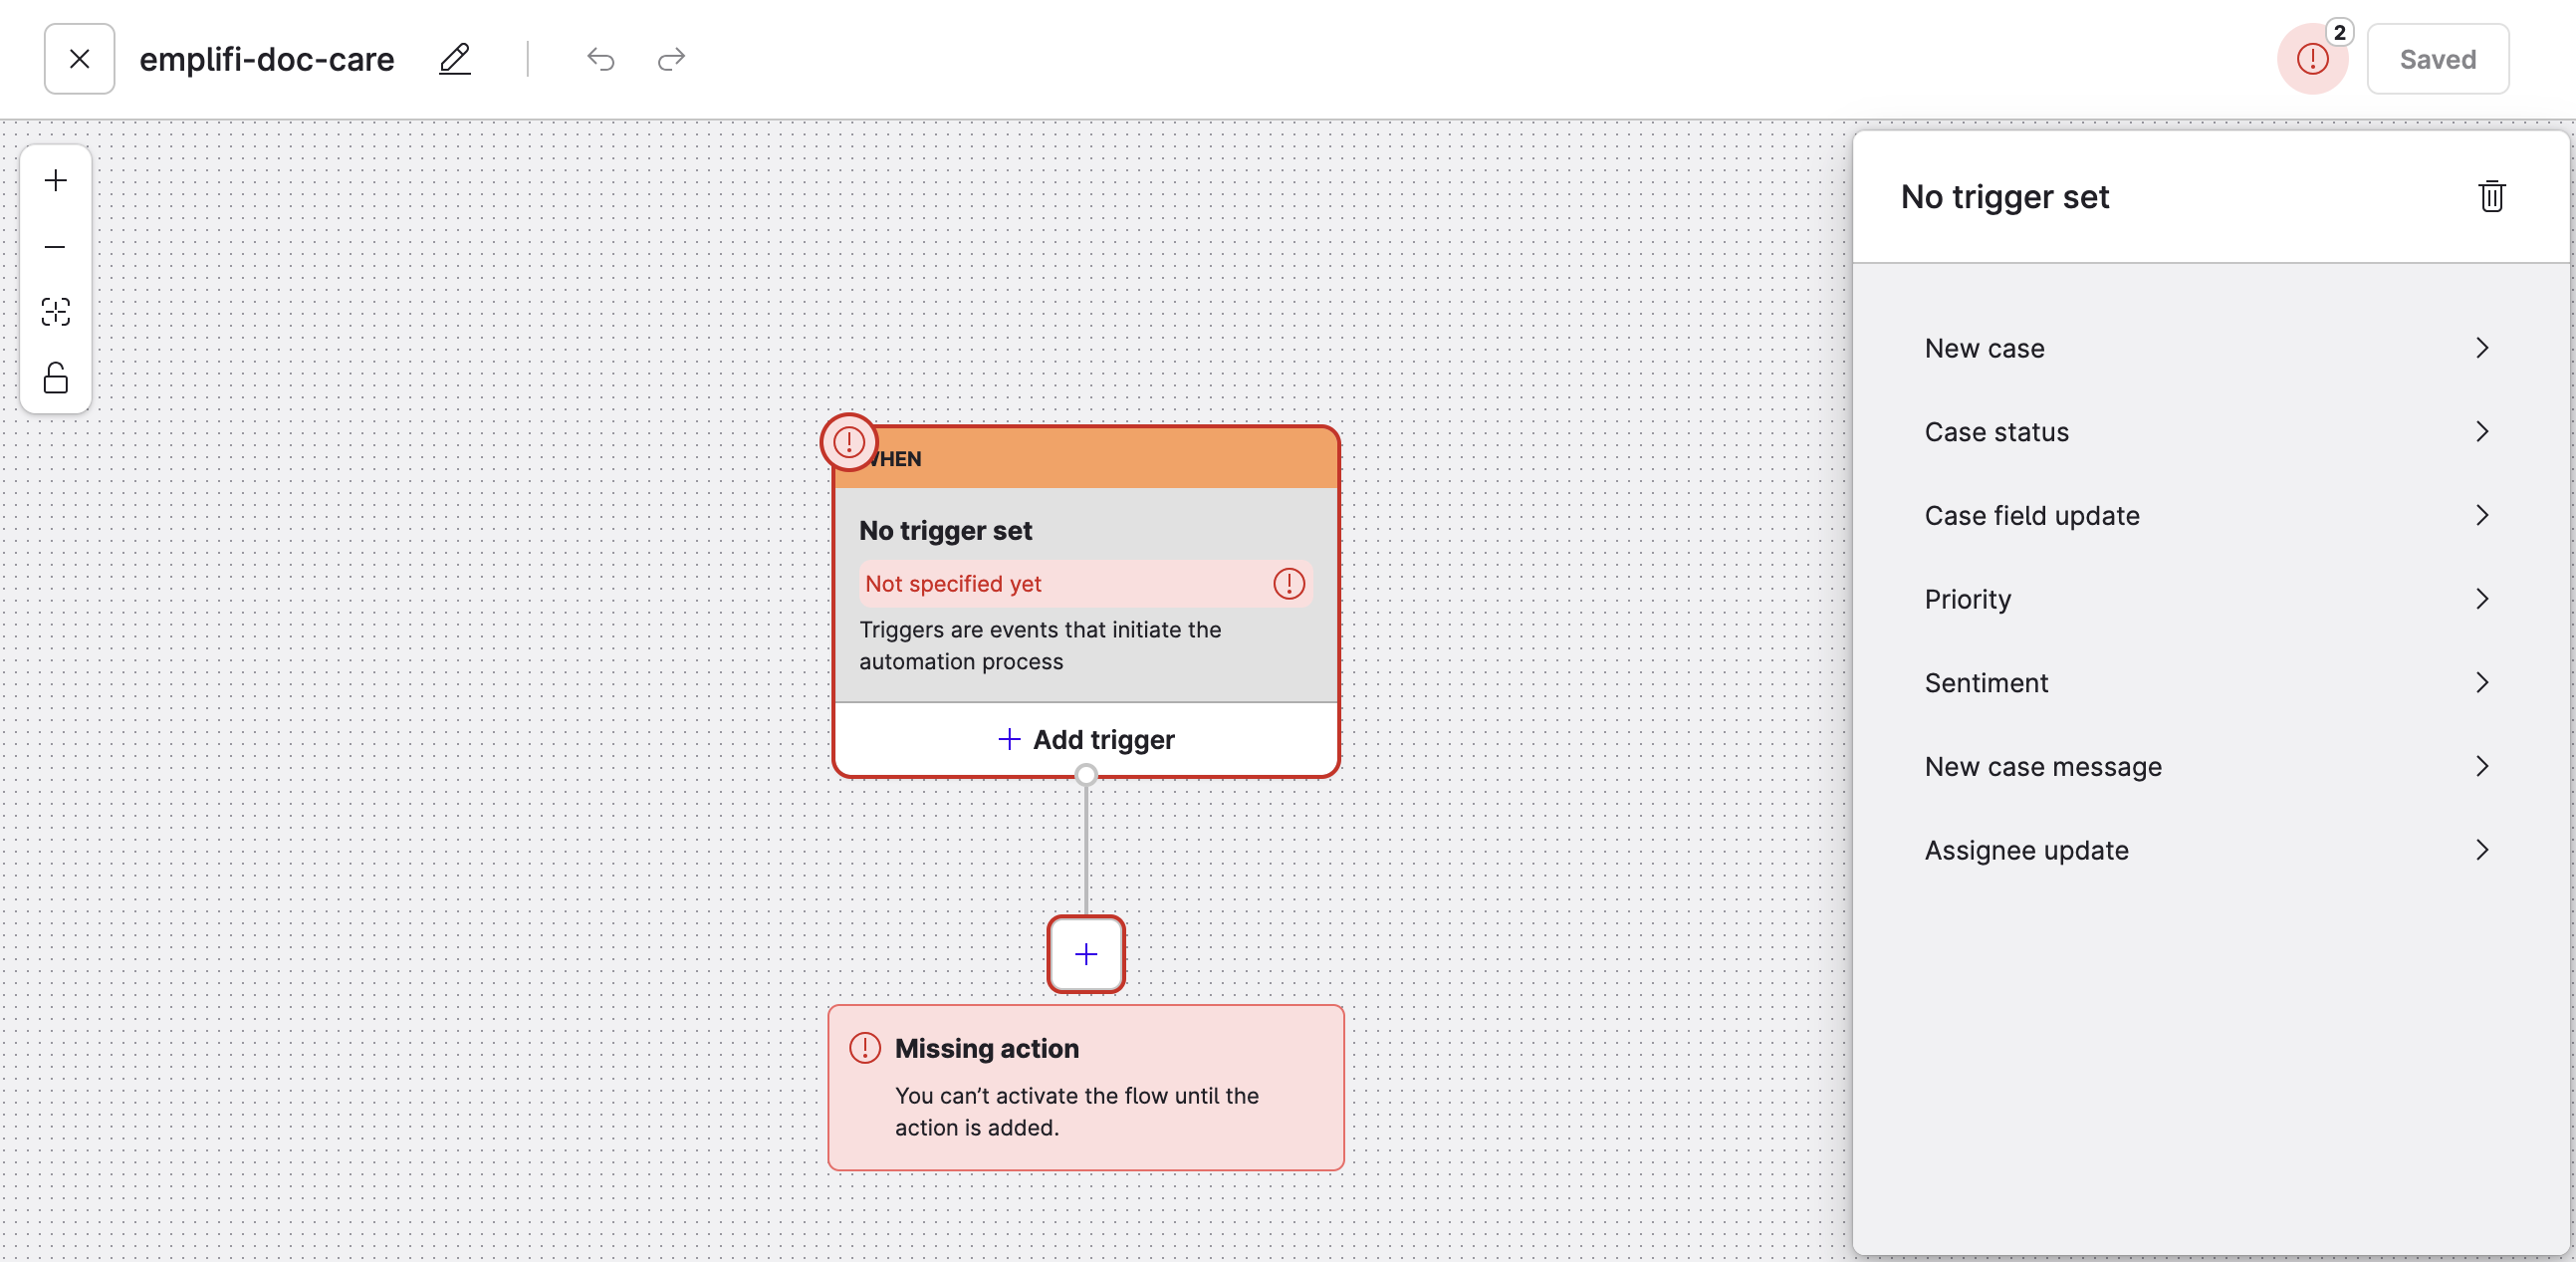Delete trigger using the trash icon

point(2491,197)
